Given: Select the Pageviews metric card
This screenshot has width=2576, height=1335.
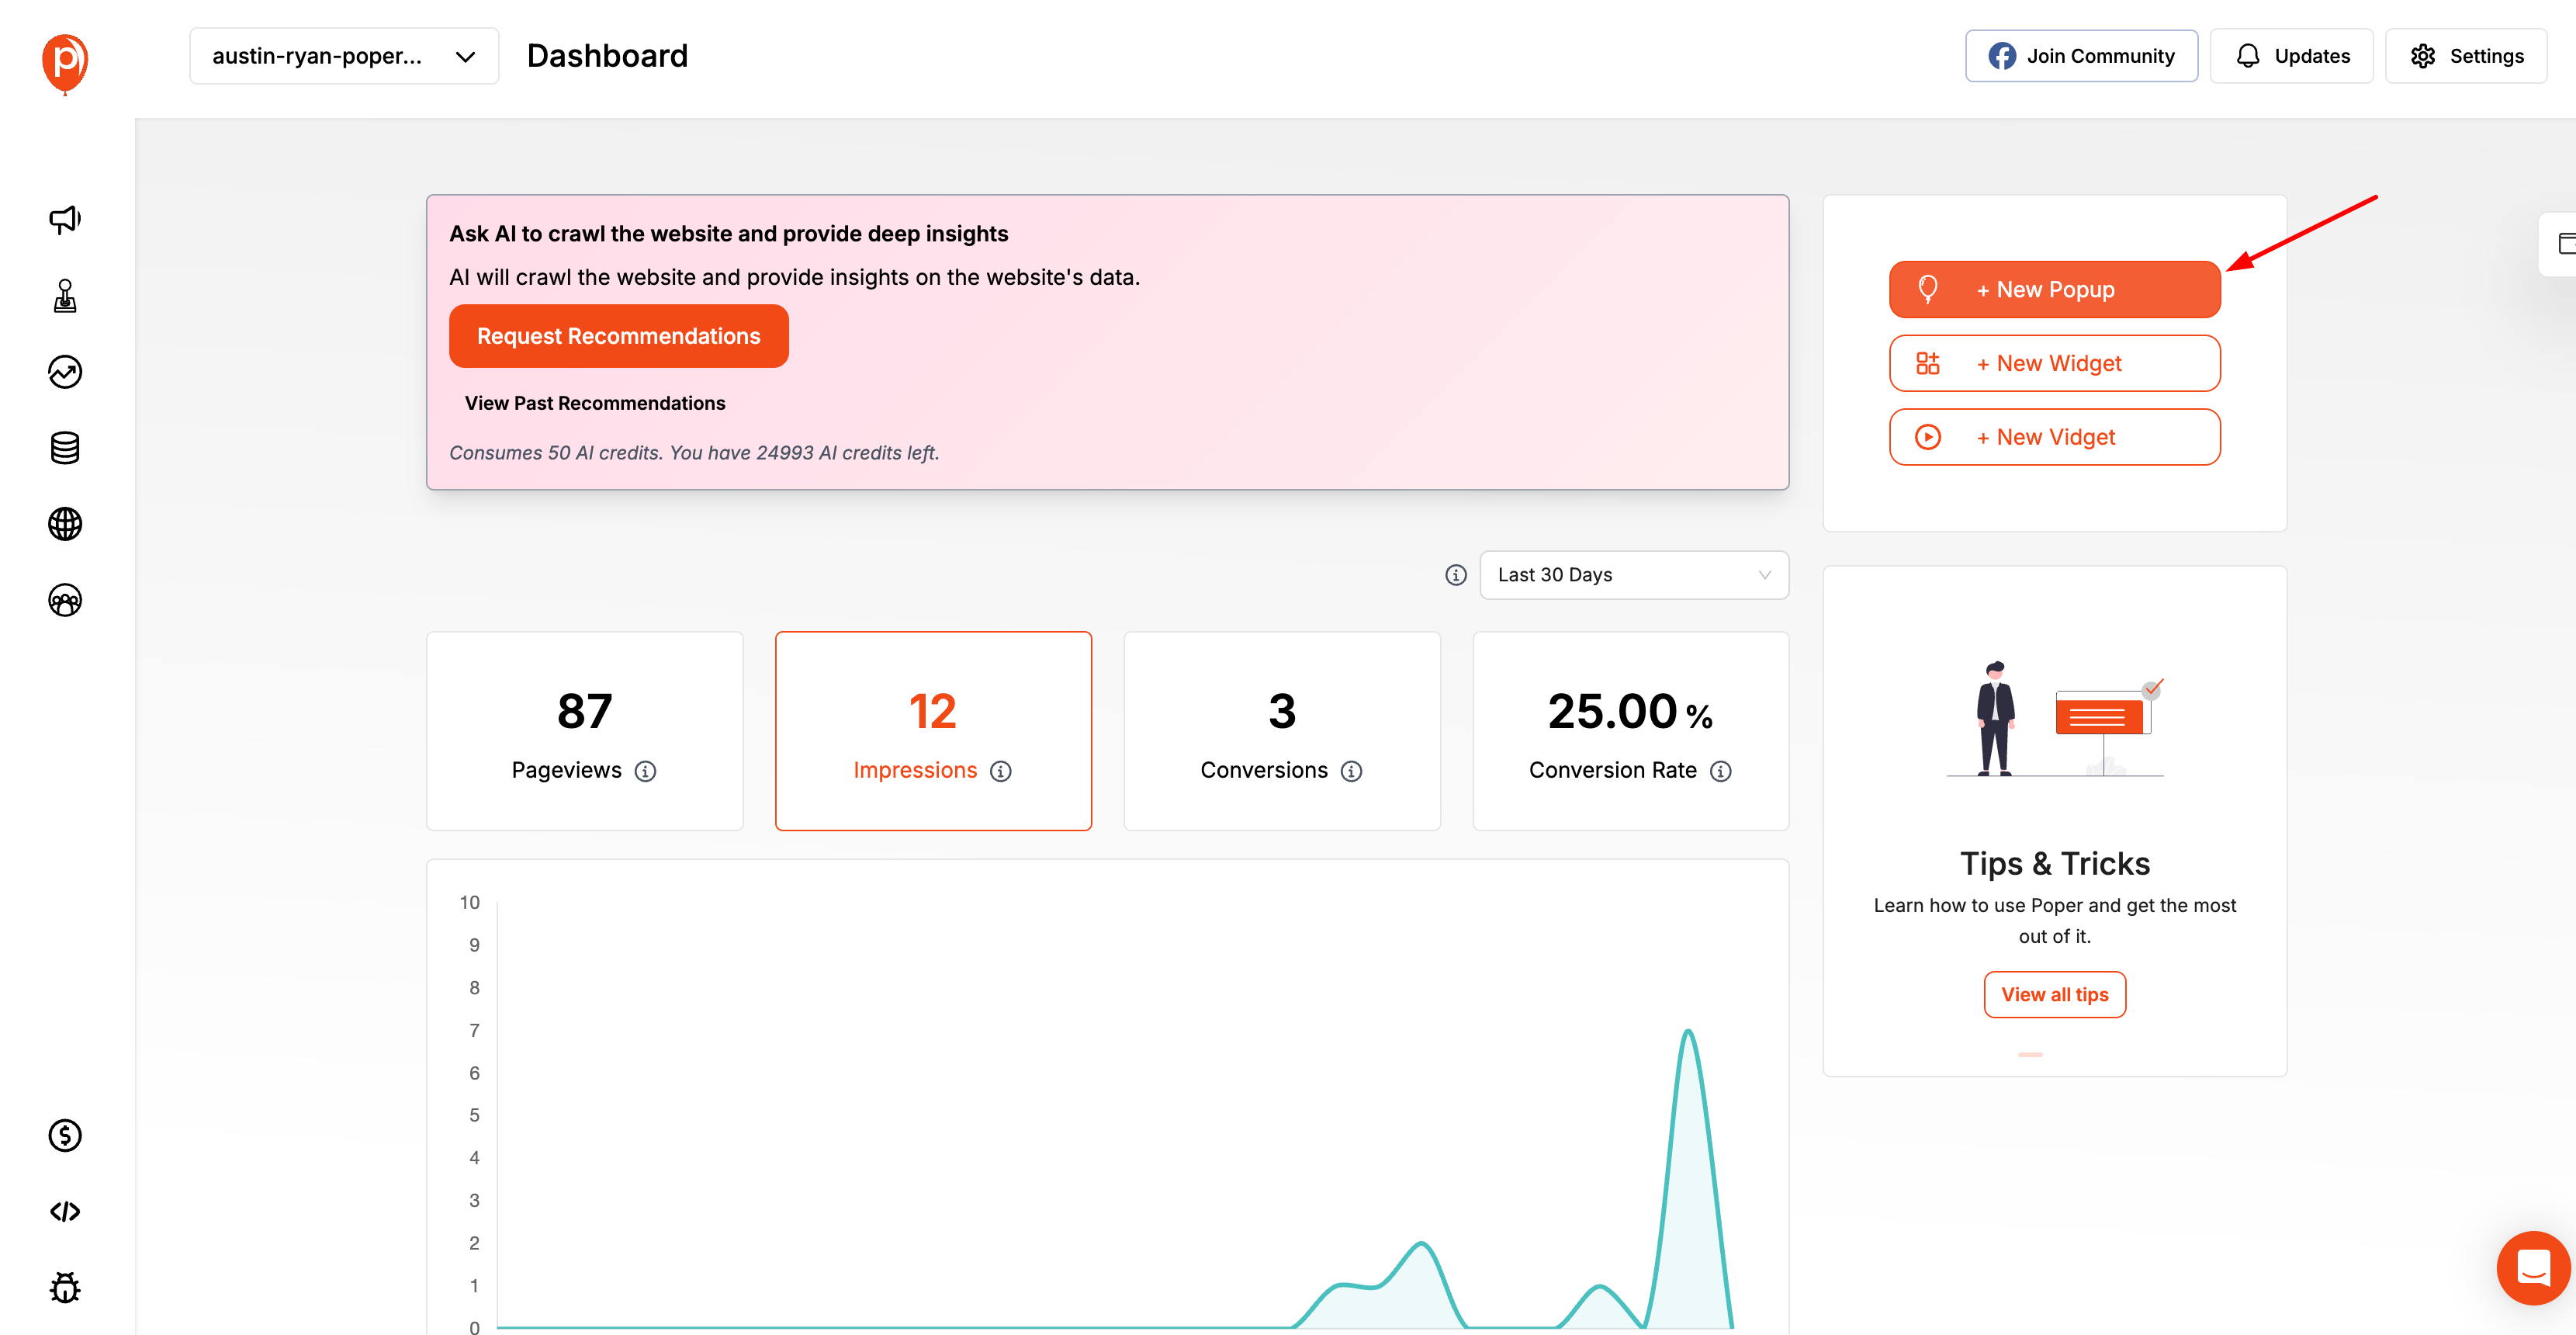Looking at the screenshot, I should [584, 731].
